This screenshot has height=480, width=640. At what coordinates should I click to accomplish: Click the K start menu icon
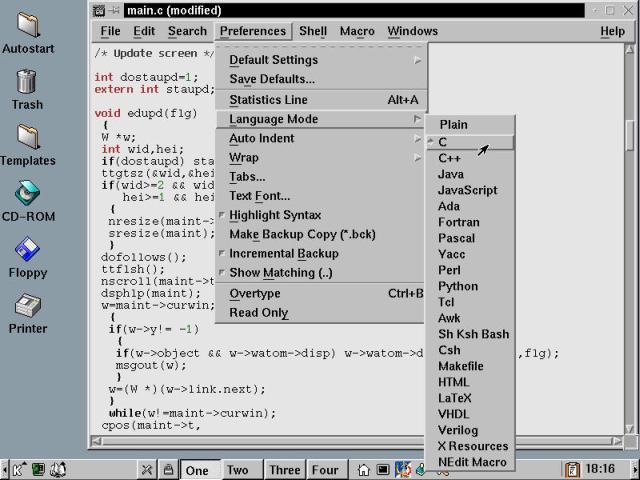[17, 469]
